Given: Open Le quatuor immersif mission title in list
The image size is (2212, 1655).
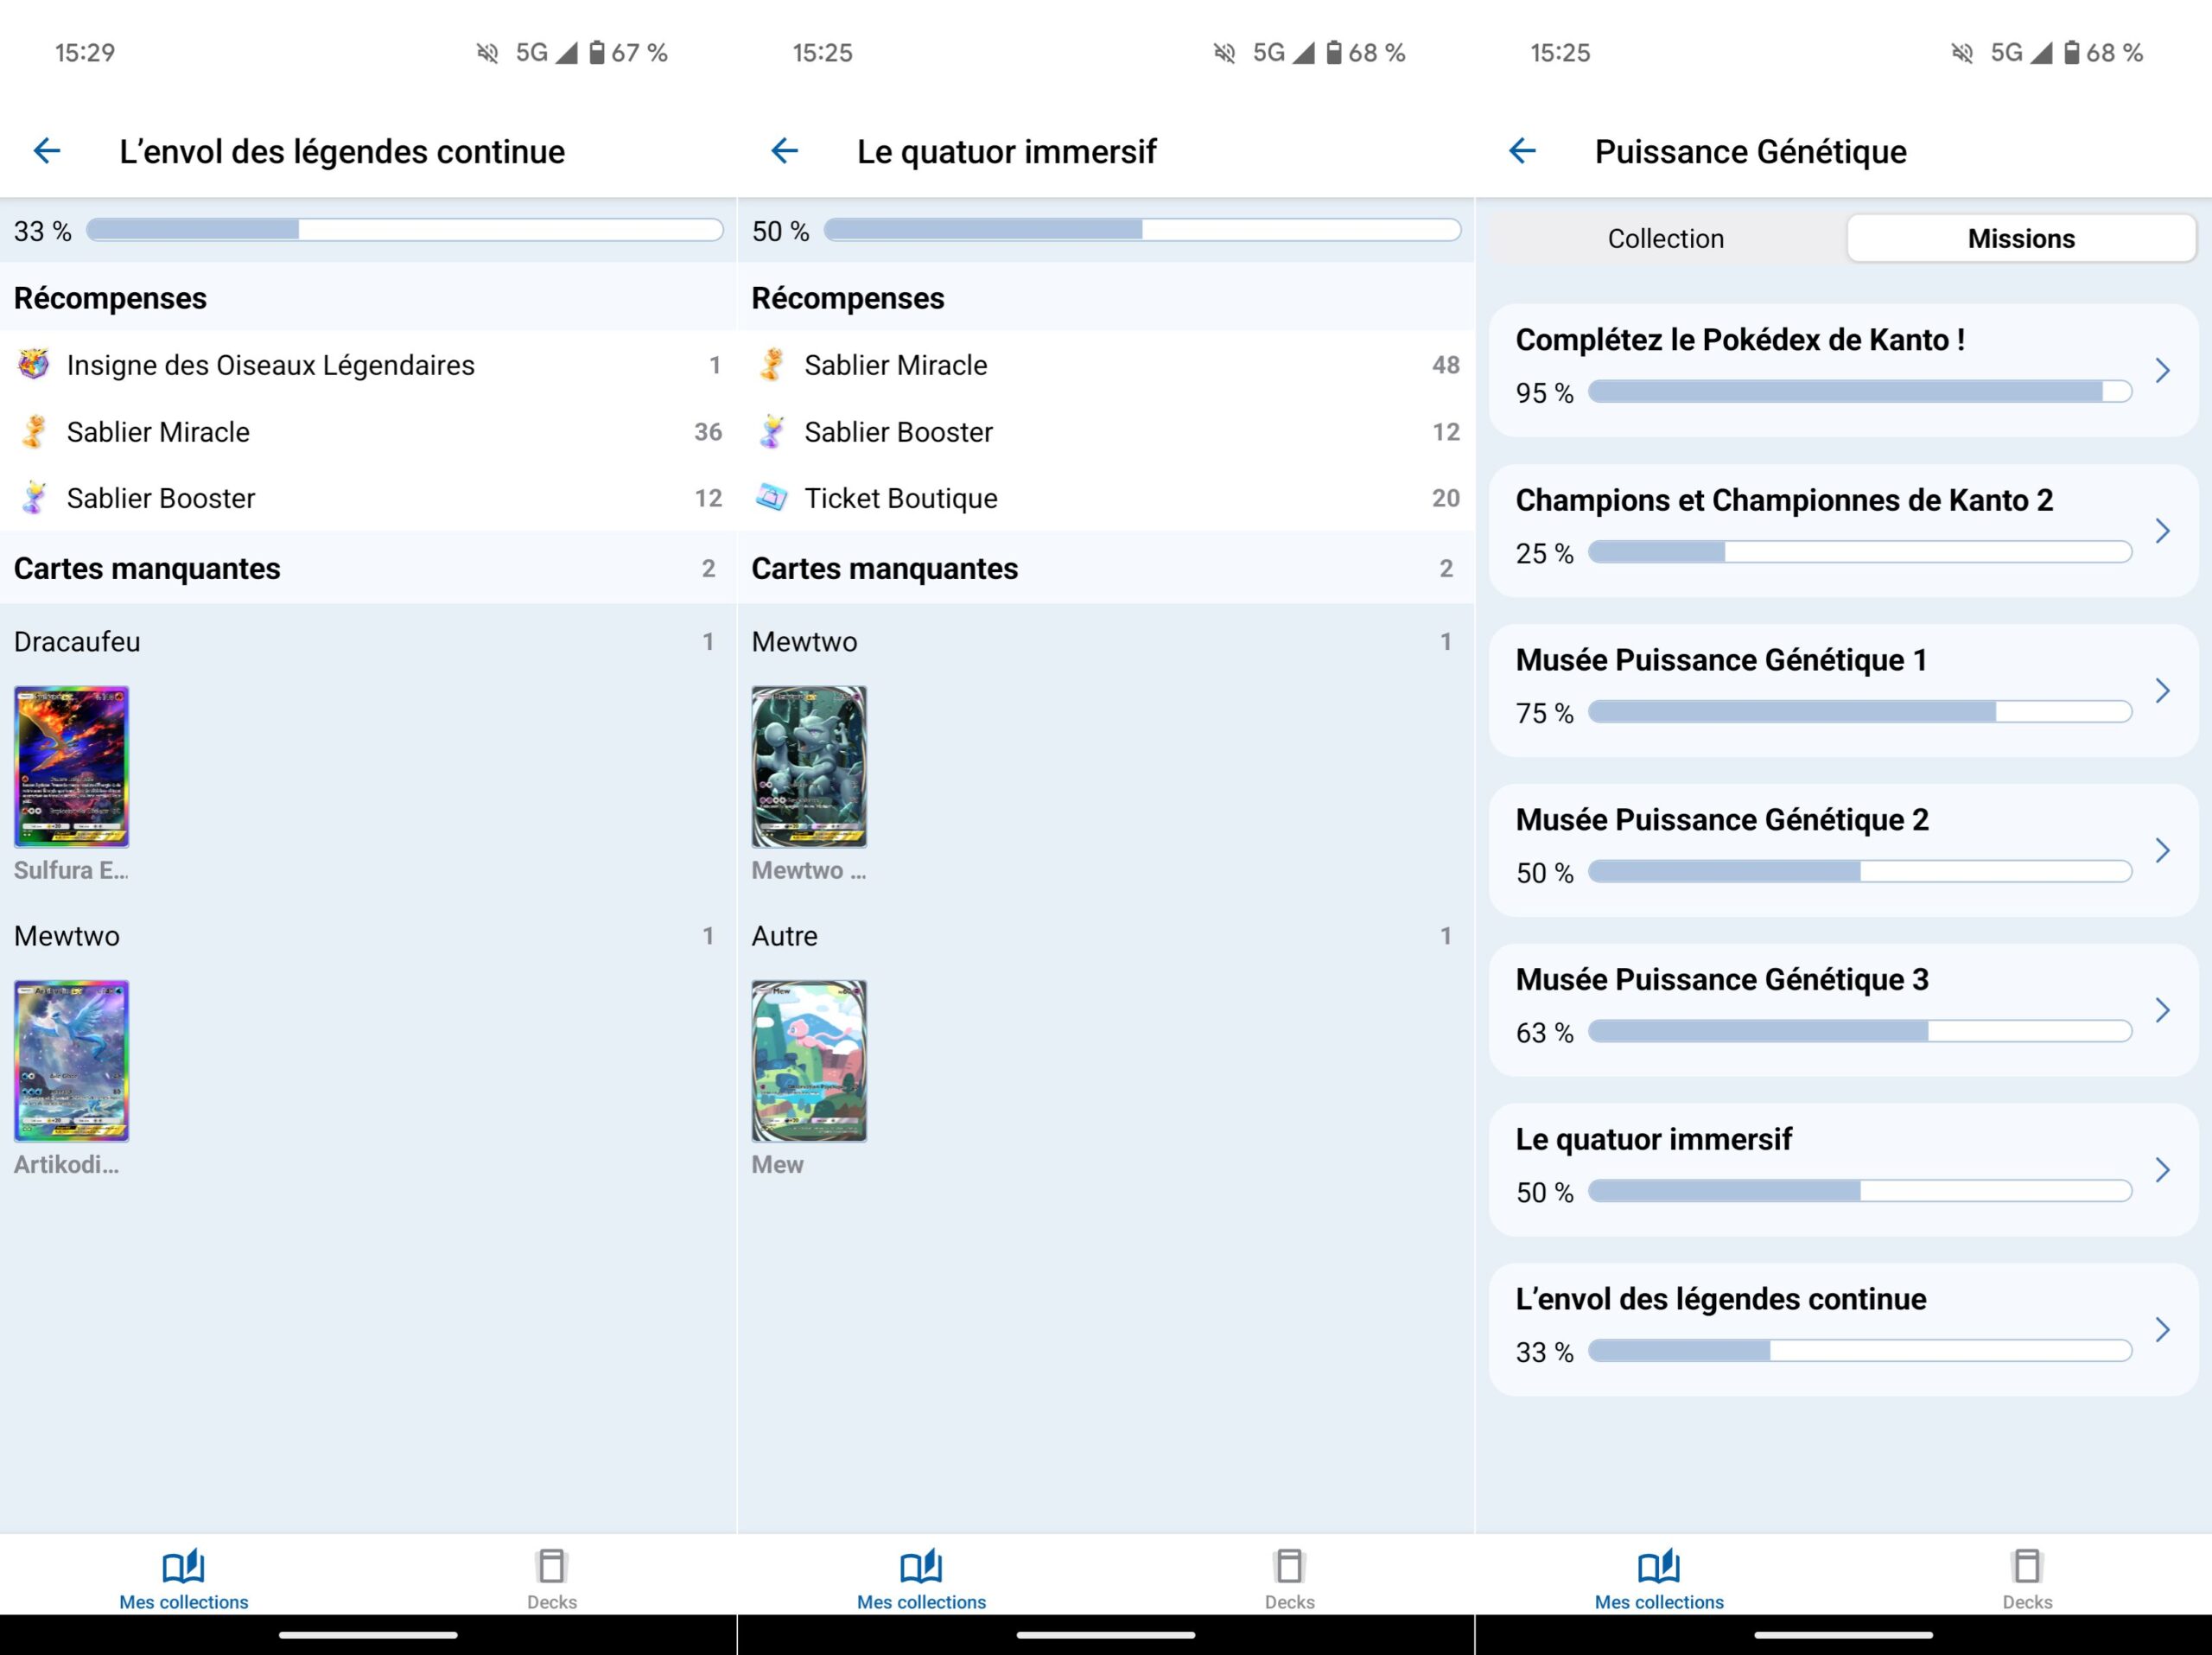Looking at the screenshot, I should 1653,1139.
